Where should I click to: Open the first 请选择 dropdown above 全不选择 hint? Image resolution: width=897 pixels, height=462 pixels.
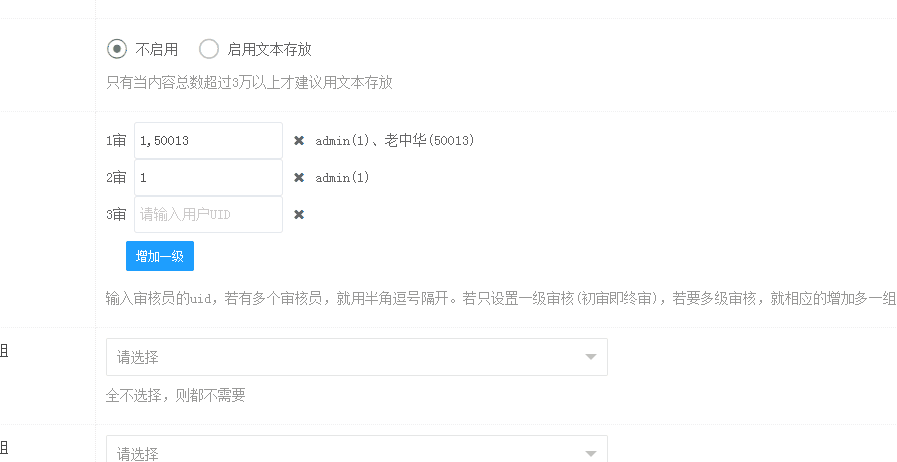tap(340, 357)
